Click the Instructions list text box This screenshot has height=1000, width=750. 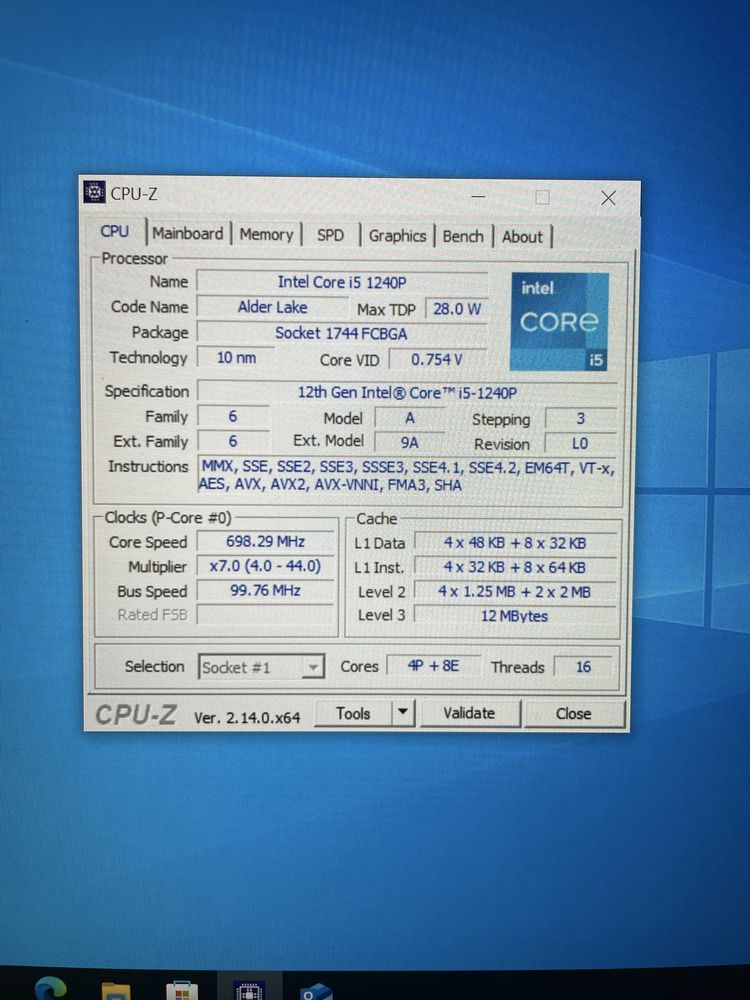[x=407, y=476]
